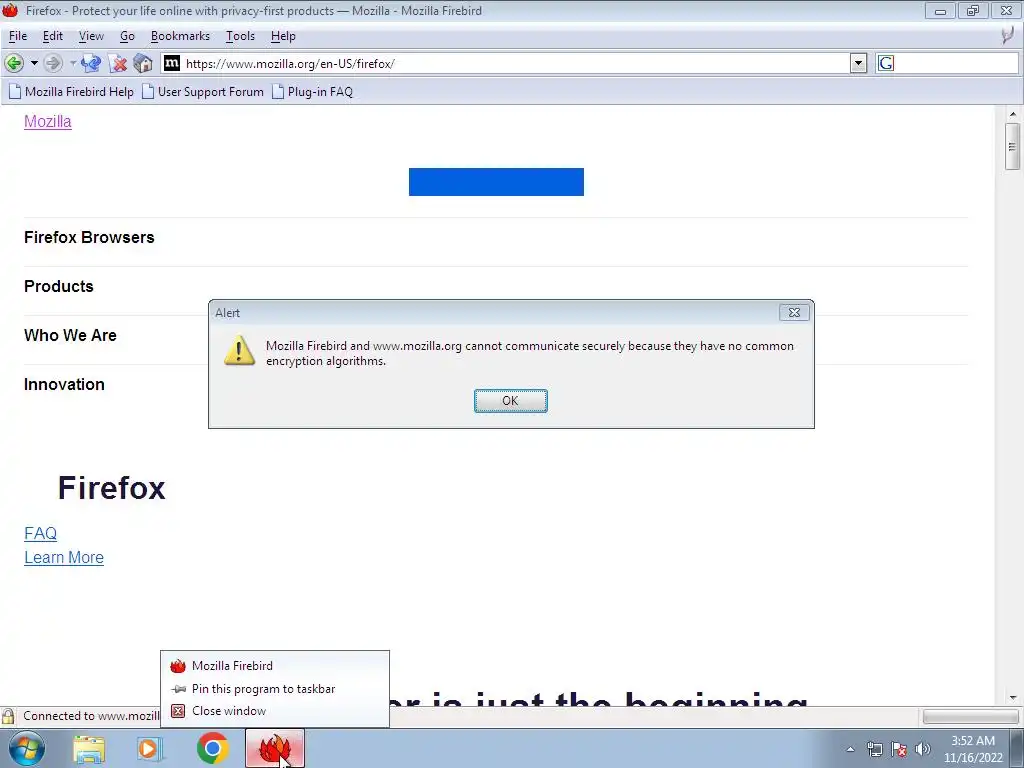Open Google Chrome from taskbar
The width and height of the screenshot is (1024, 768).
(x=212, y=748)
